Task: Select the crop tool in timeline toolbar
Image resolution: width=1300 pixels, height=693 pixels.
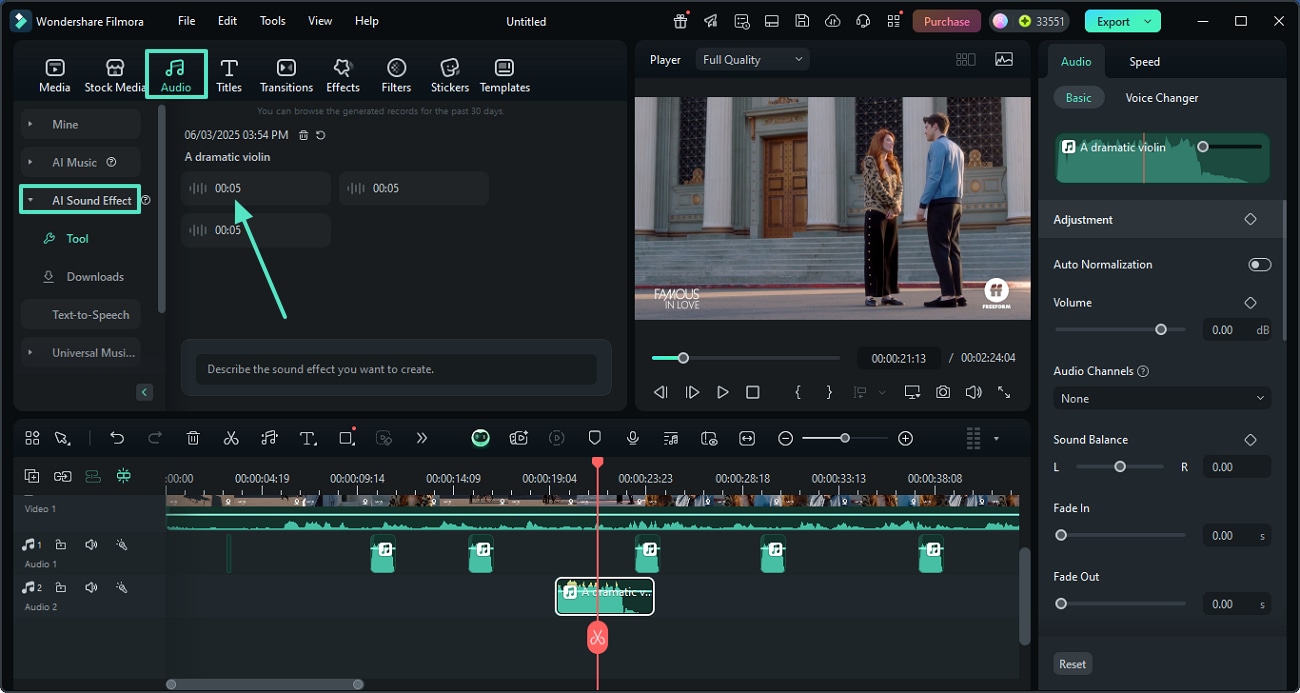Action: (347, 438)
